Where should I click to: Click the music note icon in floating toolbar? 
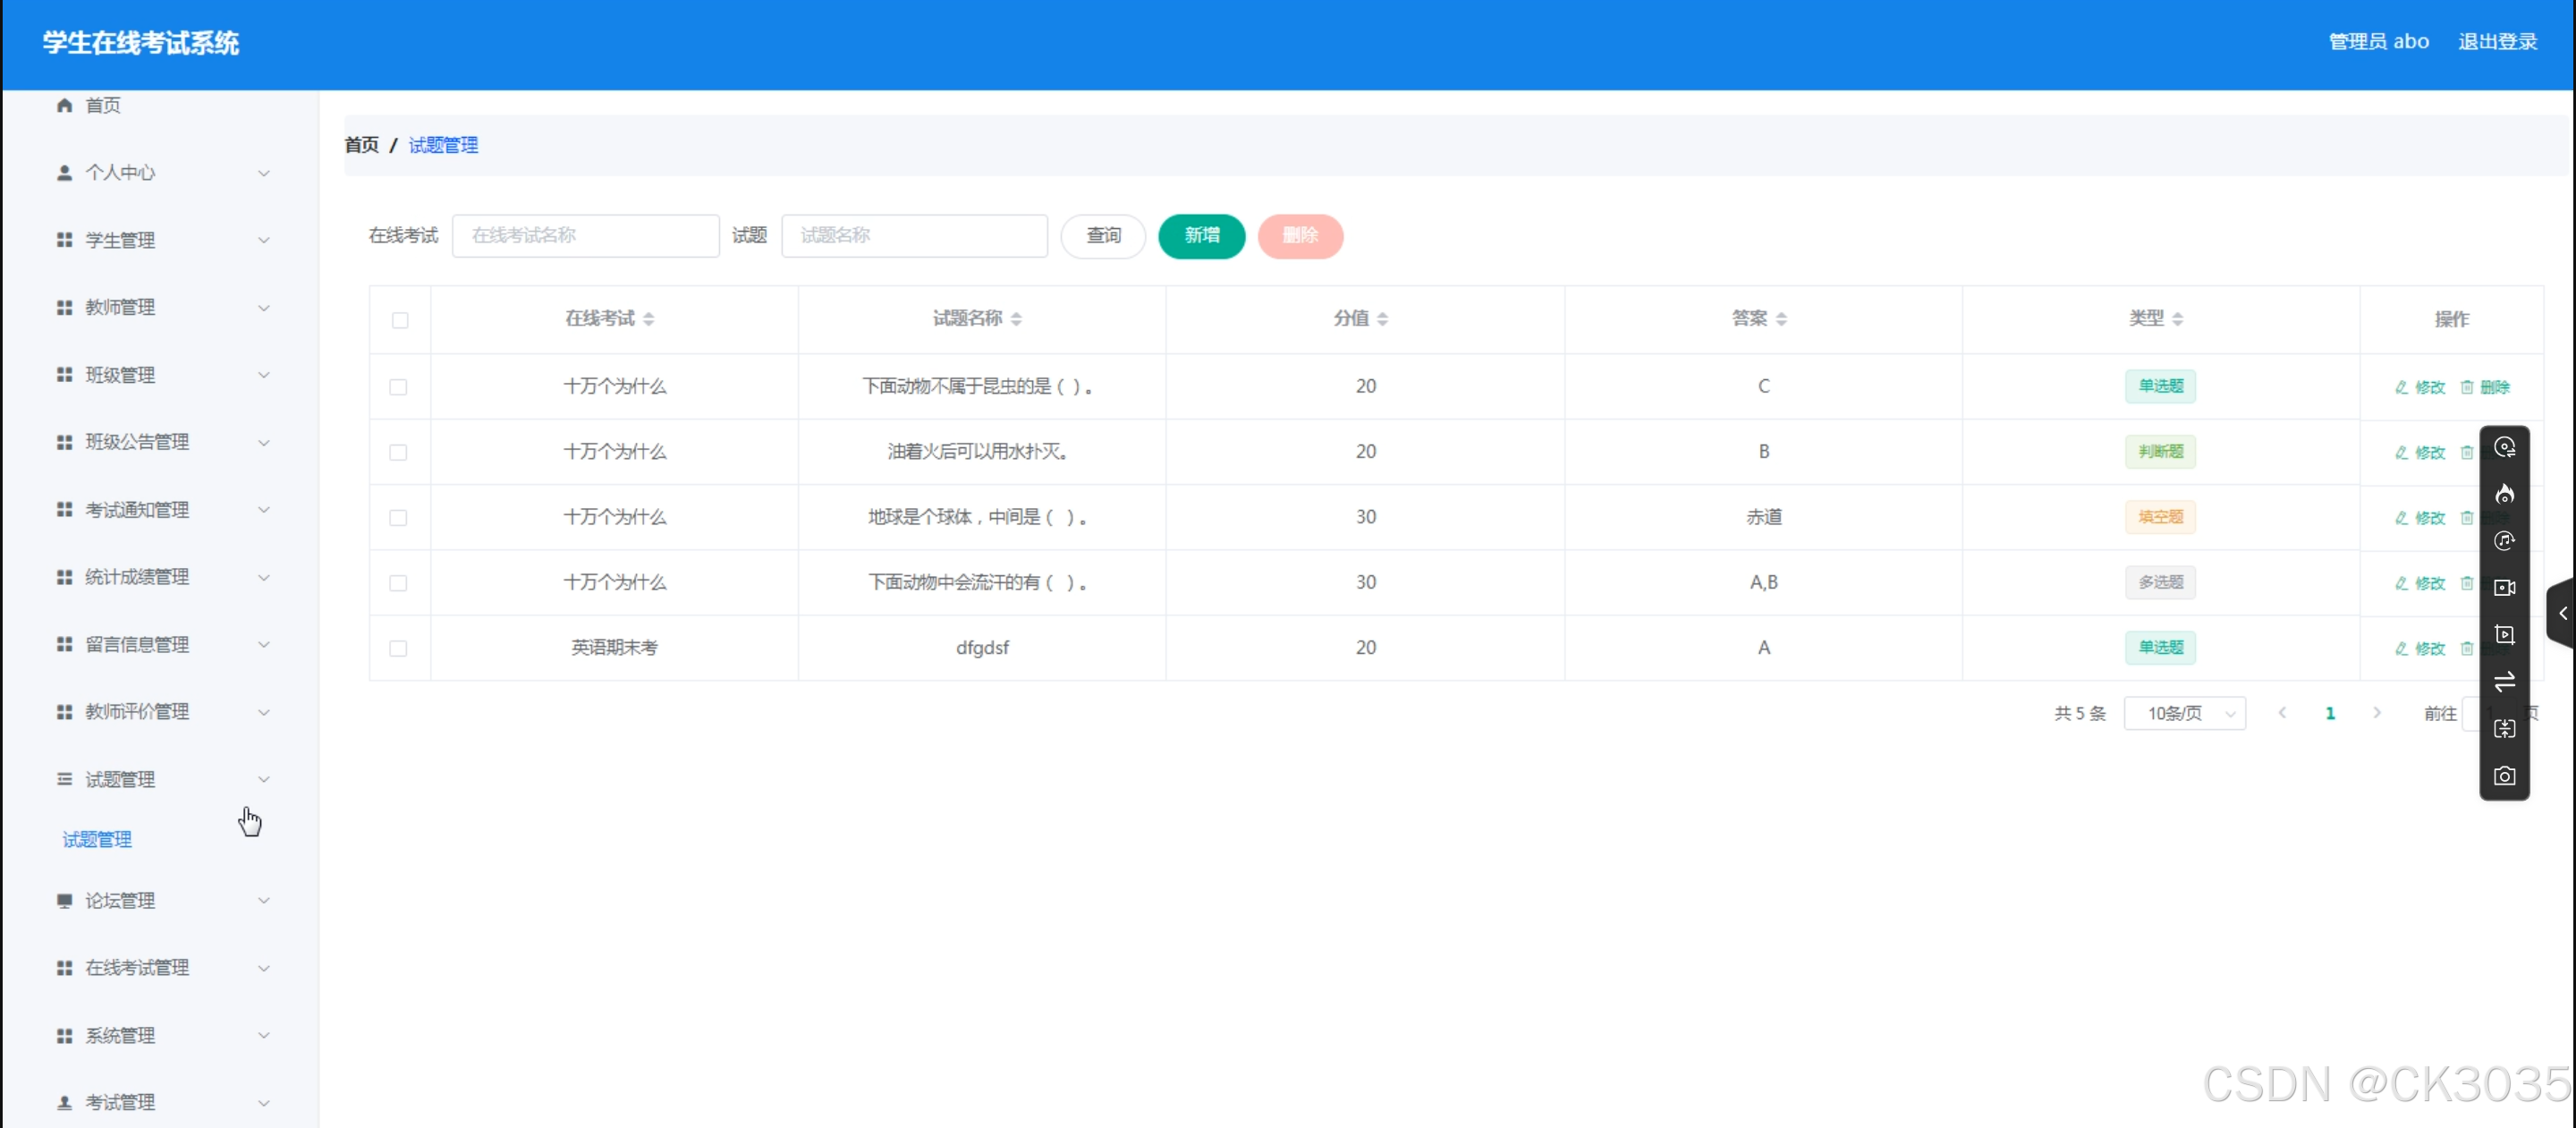click(2504, 541)
